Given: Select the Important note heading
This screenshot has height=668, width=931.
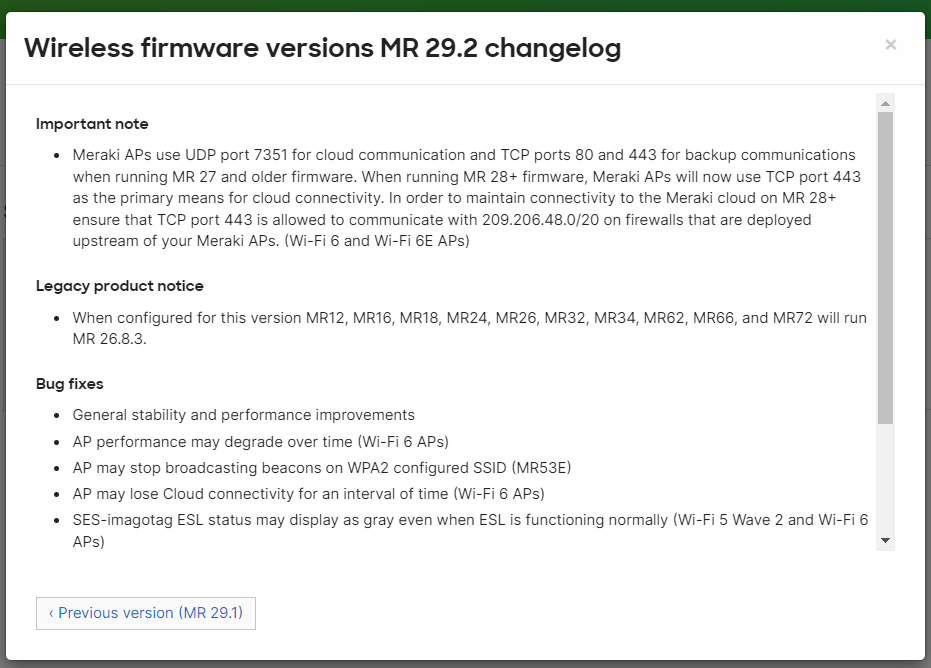Looking at the screenshot, I should (92, 123).
